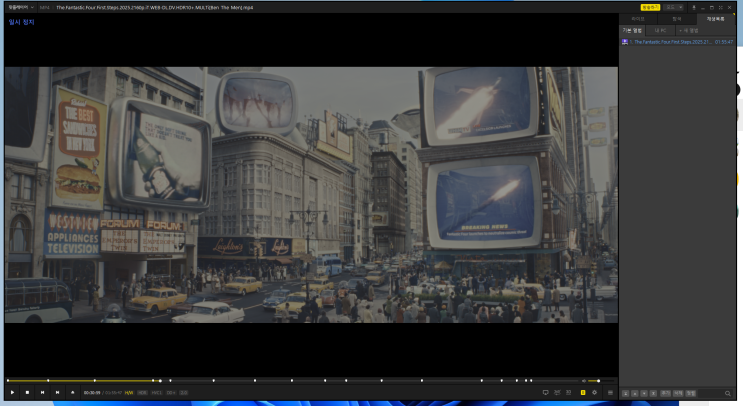This screenshot has width=743, height=406.
Task: Click the first chapter marker on seek bar
Action: point(8,380)
